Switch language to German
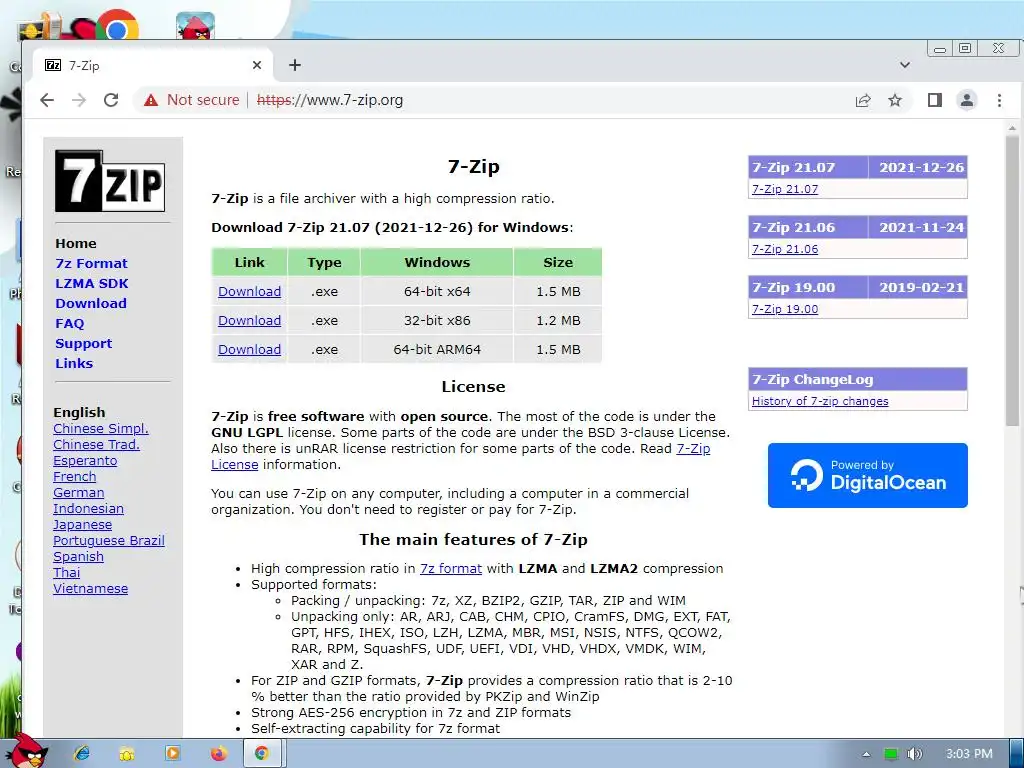The height and width of the screenshot is (768, 1024). (x=78, y=492)
